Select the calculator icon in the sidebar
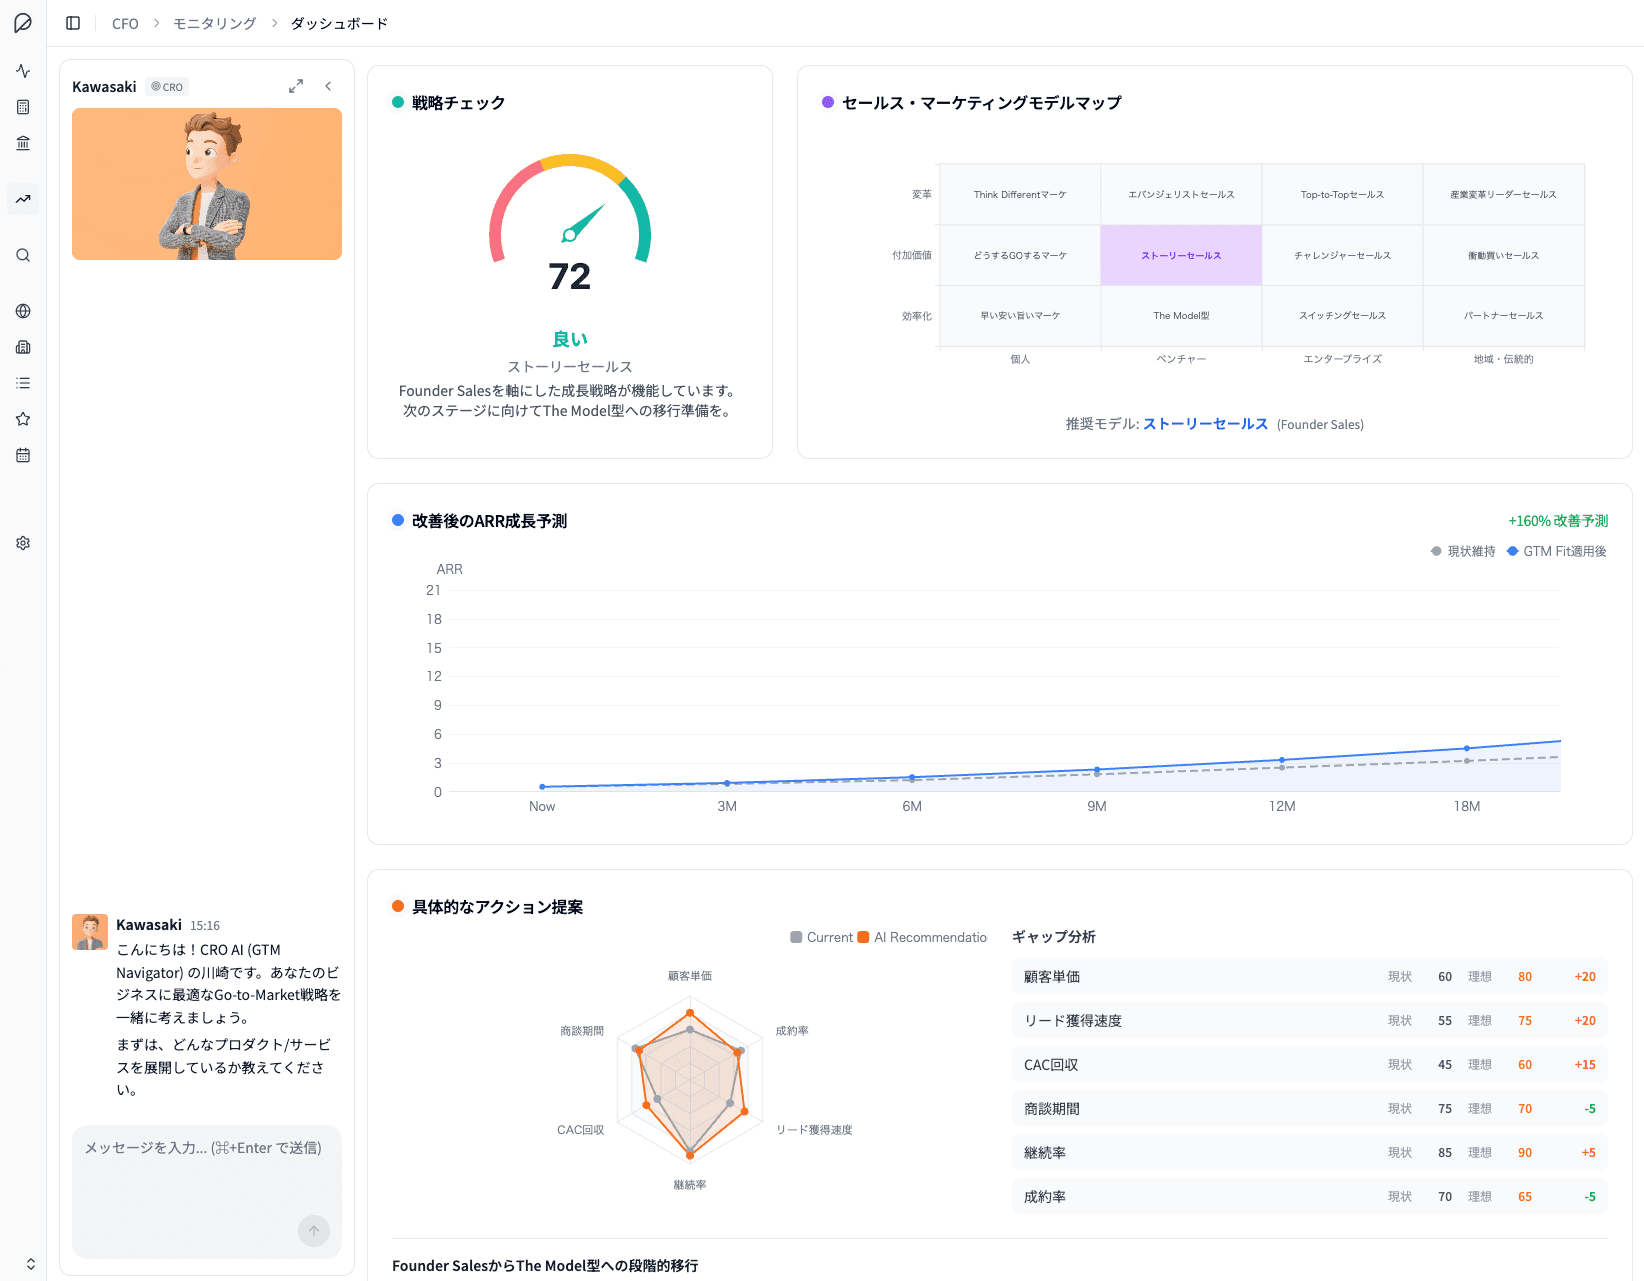Screen dimensions: 1644x1281 pos(22,107)
